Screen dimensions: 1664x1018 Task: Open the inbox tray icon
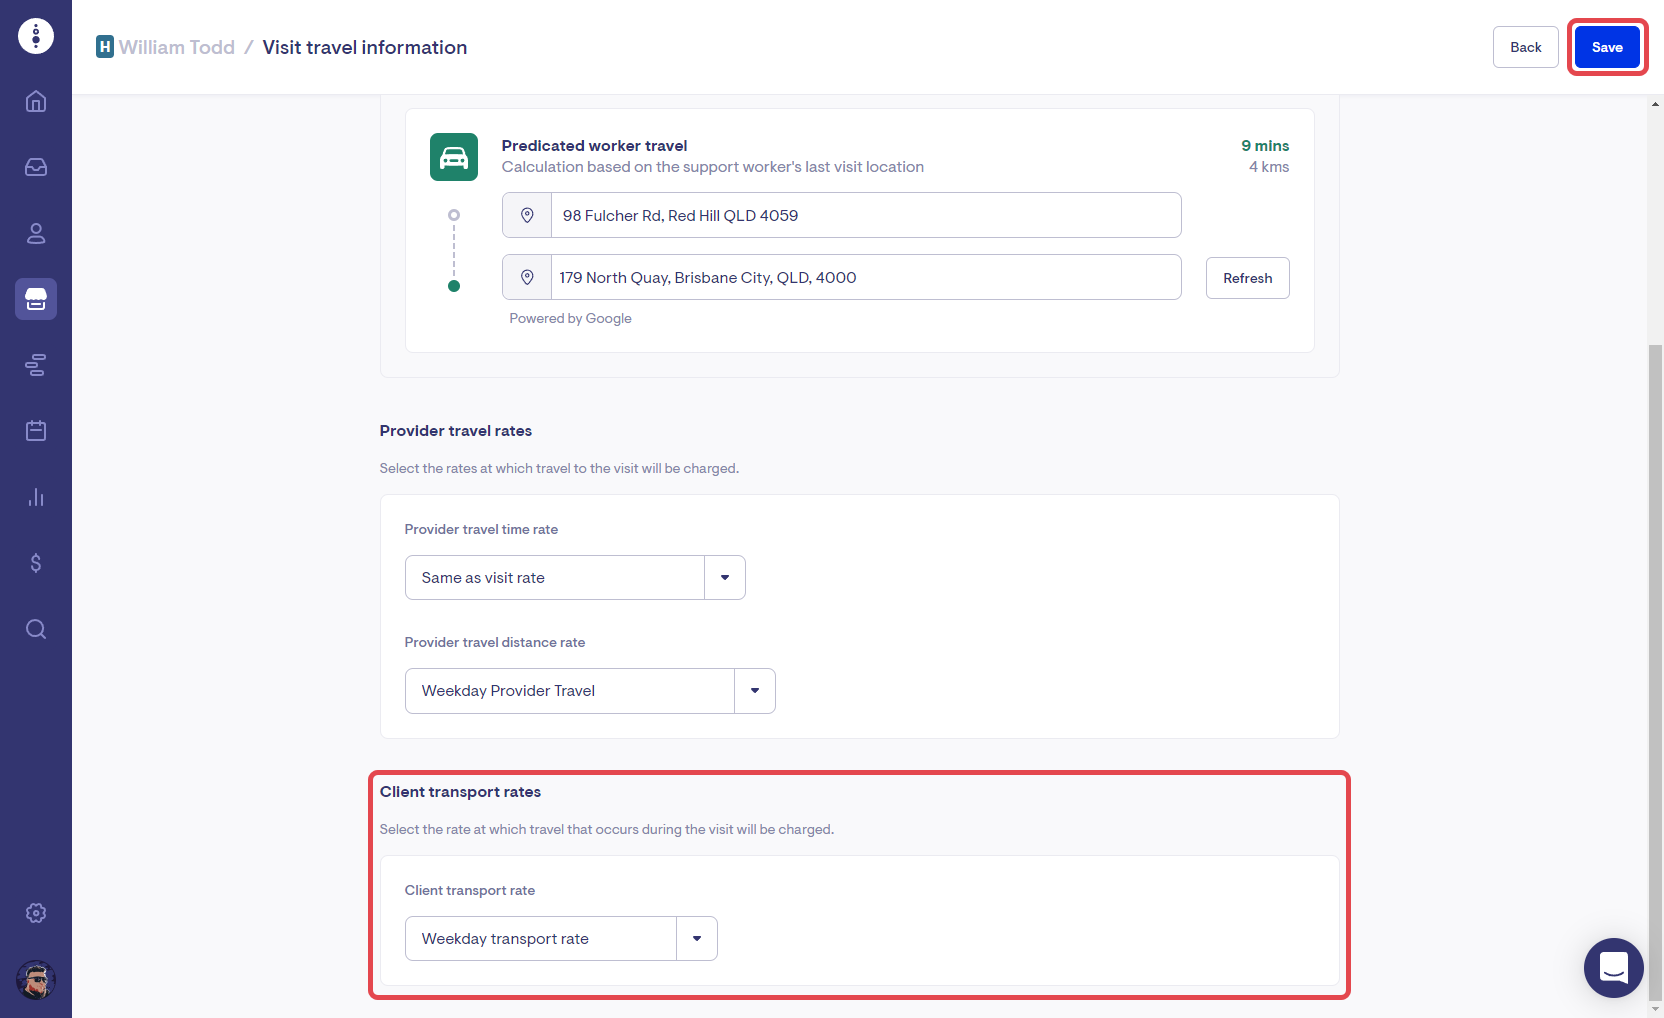[36, 167]
